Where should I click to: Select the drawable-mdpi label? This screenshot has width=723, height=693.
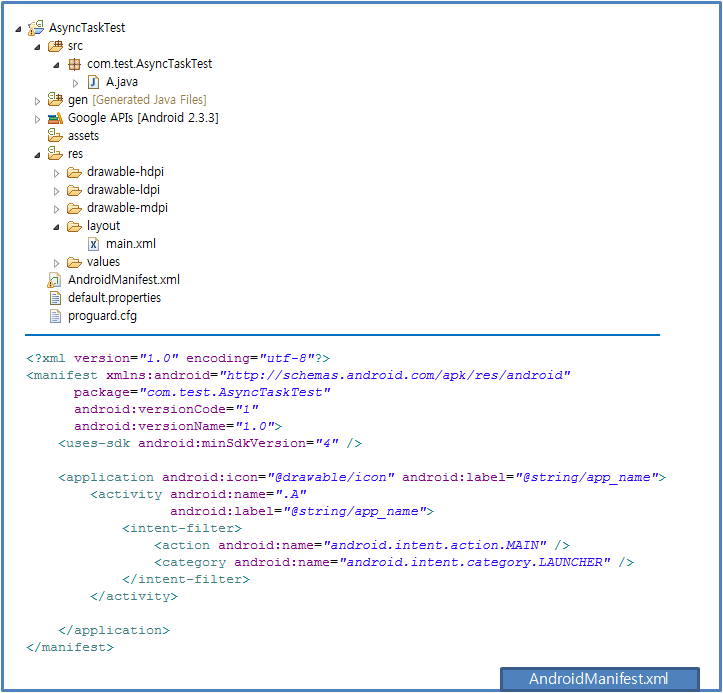pos(127,207)
